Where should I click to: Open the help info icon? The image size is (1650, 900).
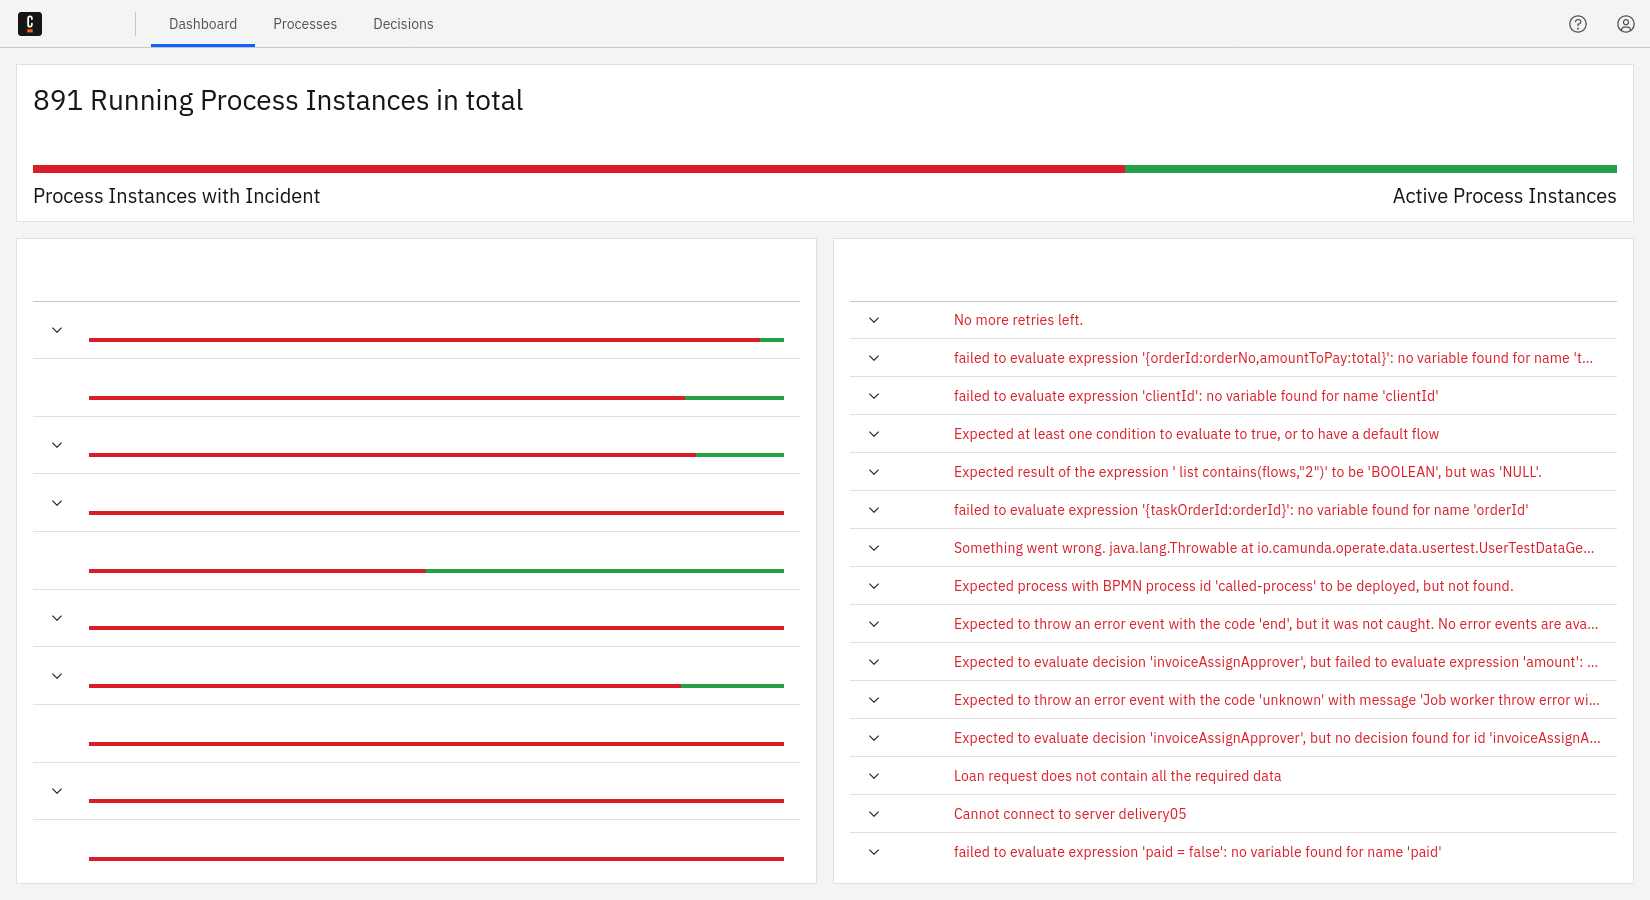(x=1578, y=24)
